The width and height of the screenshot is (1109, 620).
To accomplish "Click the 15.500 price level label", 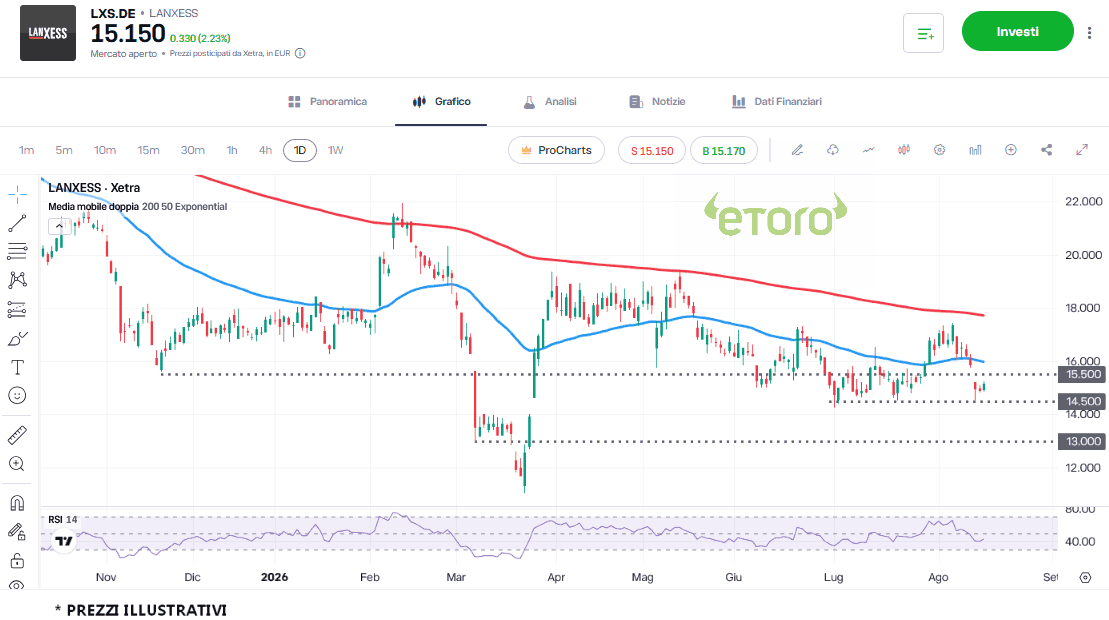I will point(1081,375).
